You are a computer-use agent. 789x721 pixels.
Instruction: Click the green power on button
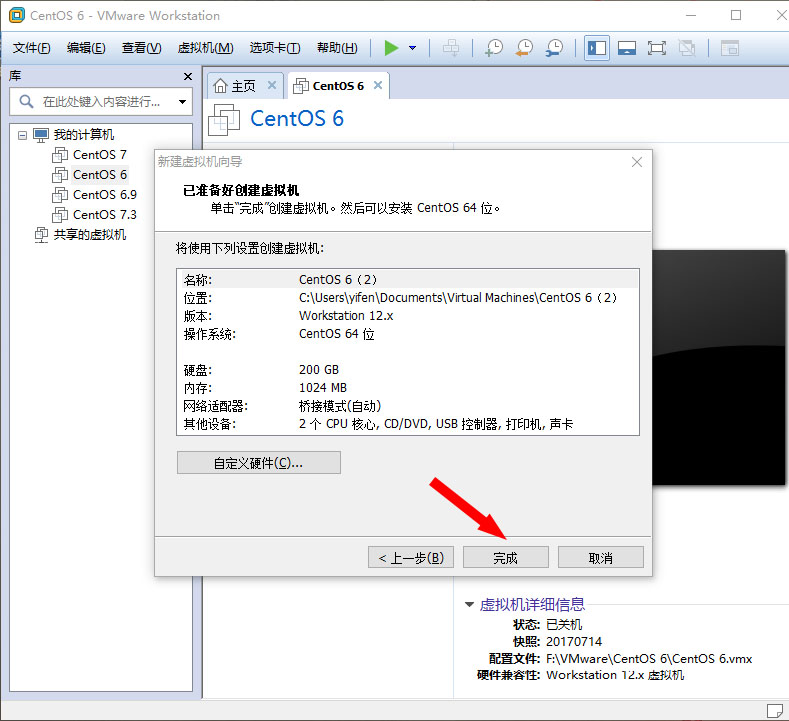tap(391, 48)
